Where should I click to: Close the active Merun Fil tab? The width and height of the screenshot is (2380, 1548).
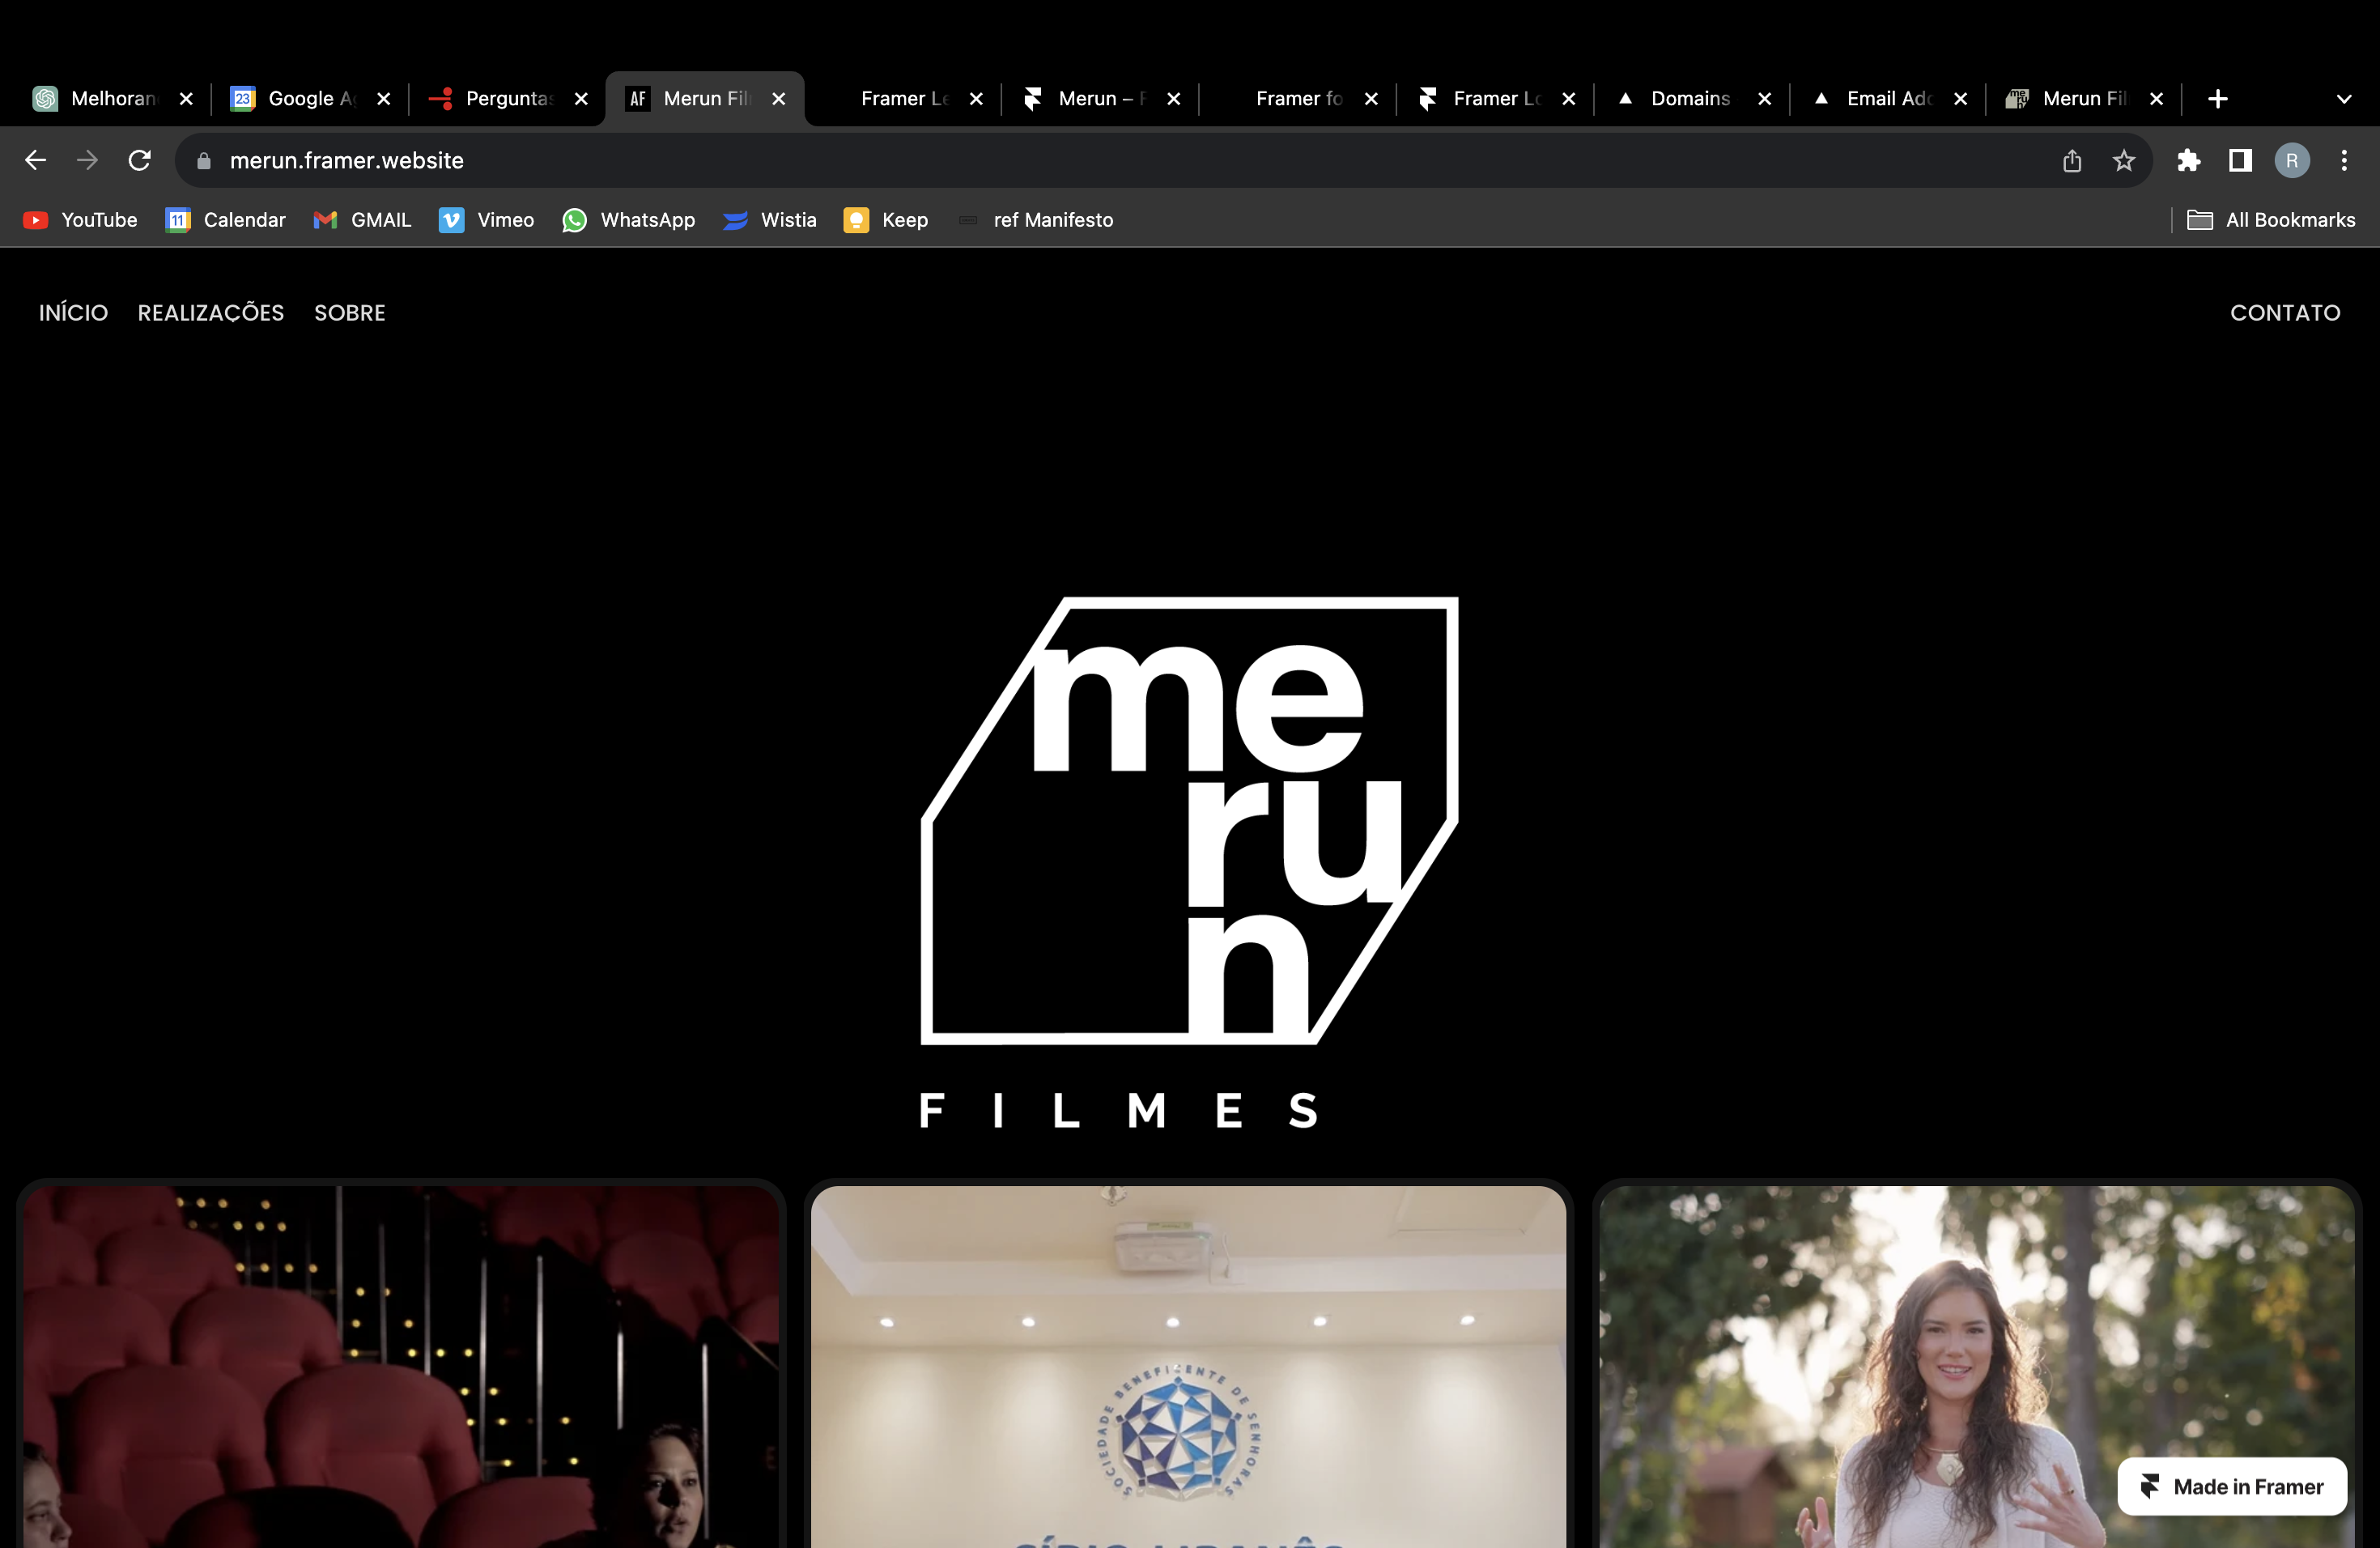[x=779, y=99]
